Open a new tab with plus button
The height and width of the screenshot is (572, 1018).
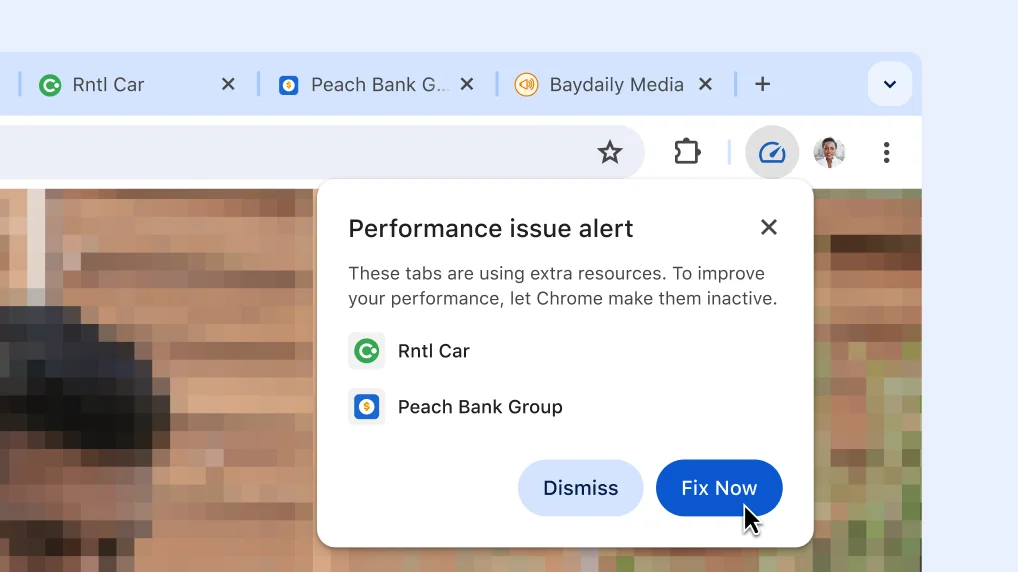[762, 85]
